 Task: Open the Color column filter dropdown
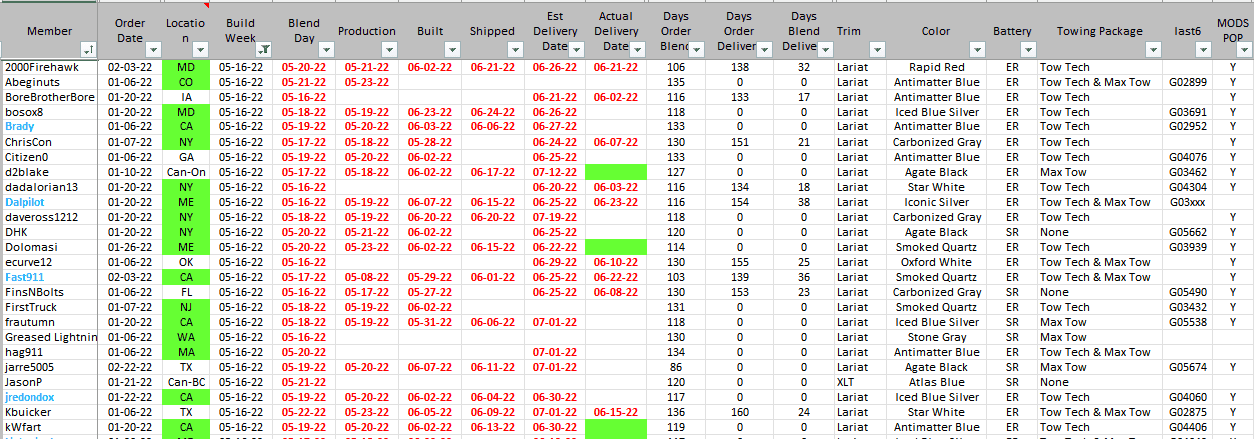point(978,49)
